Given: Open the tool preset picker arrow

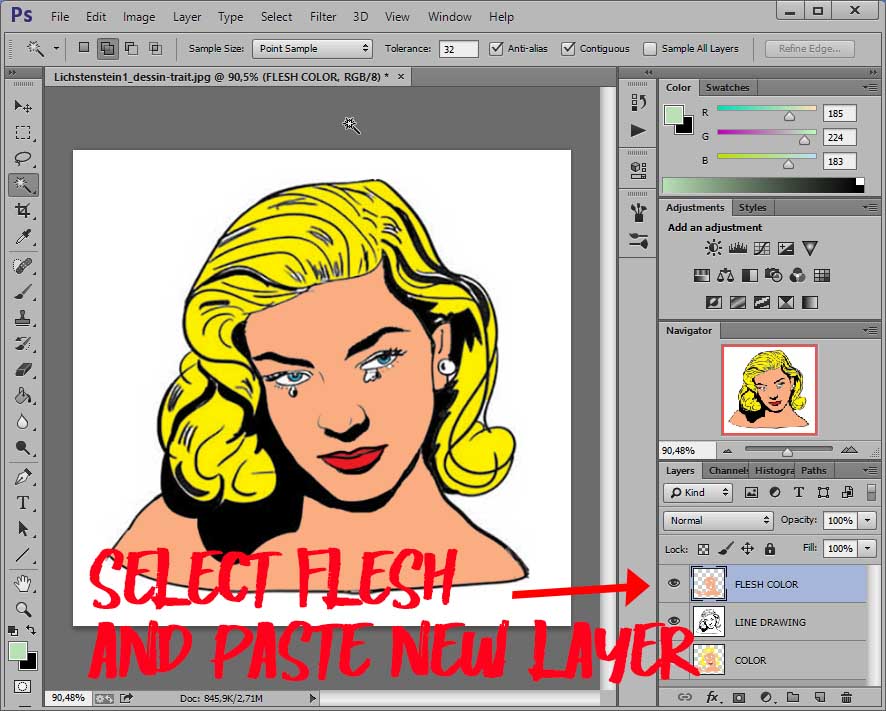Looking at the screenshot, I should pos(56,49).
